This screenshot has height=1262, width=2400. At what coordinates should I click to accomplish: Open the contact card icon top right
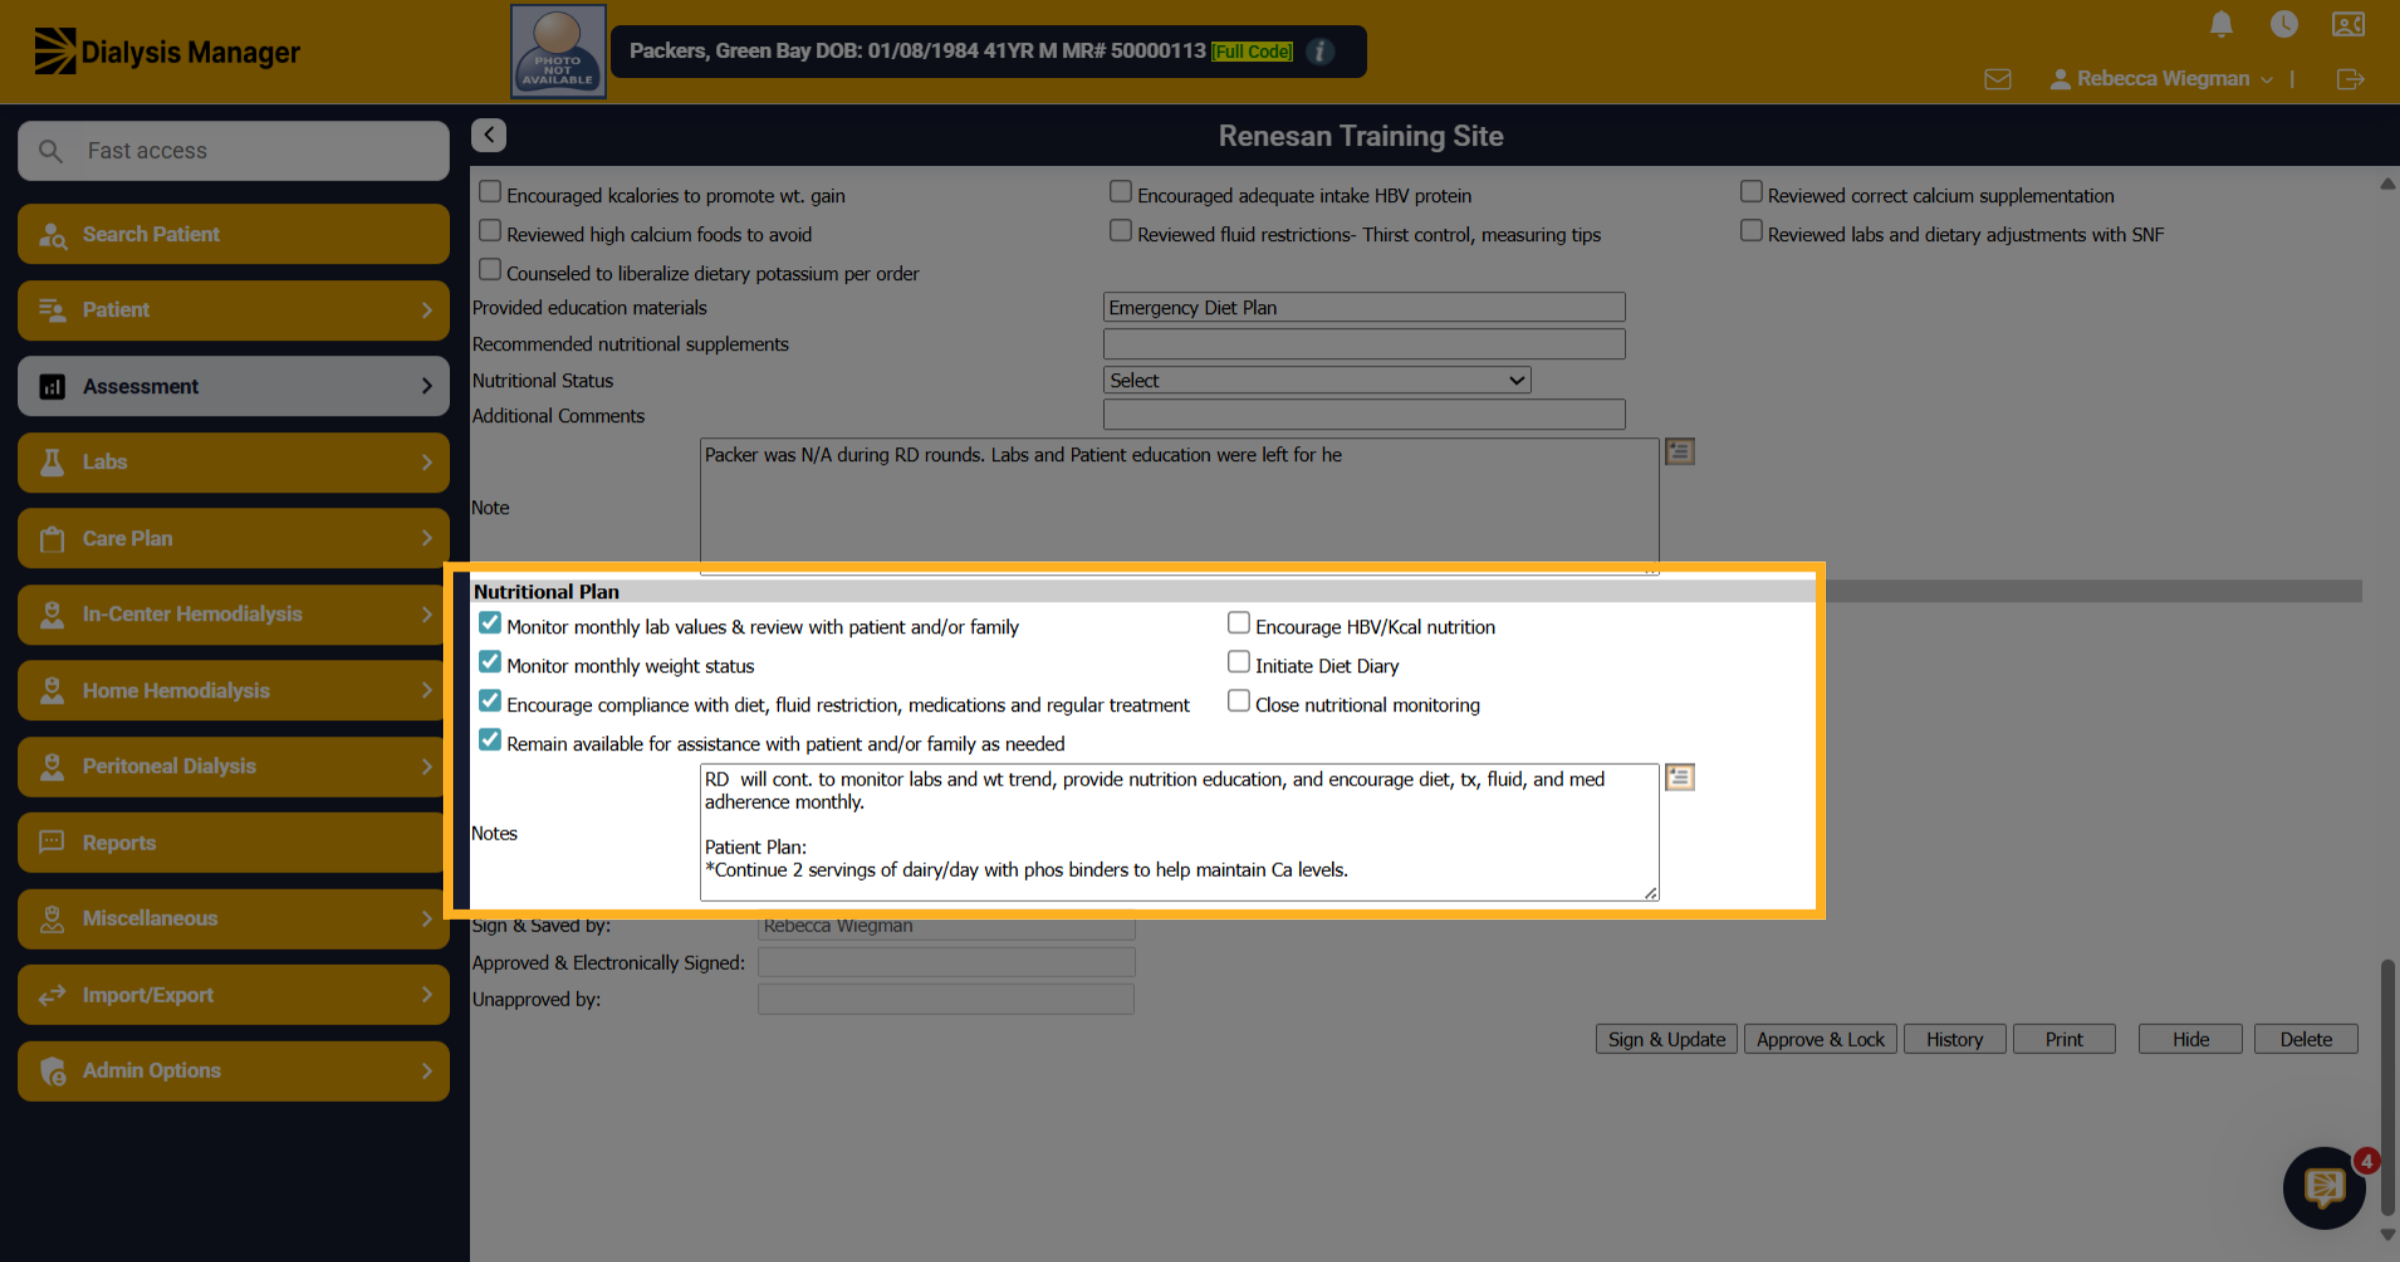click(2348, 24)
